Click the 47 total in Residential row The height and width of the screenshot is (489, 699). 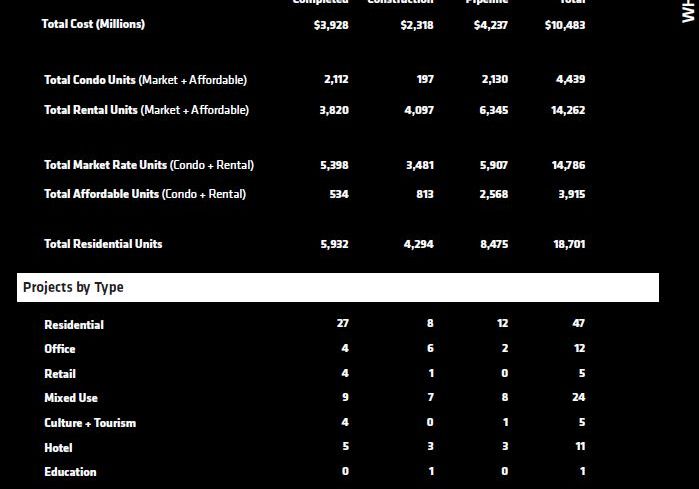click(x=579, y=324)
